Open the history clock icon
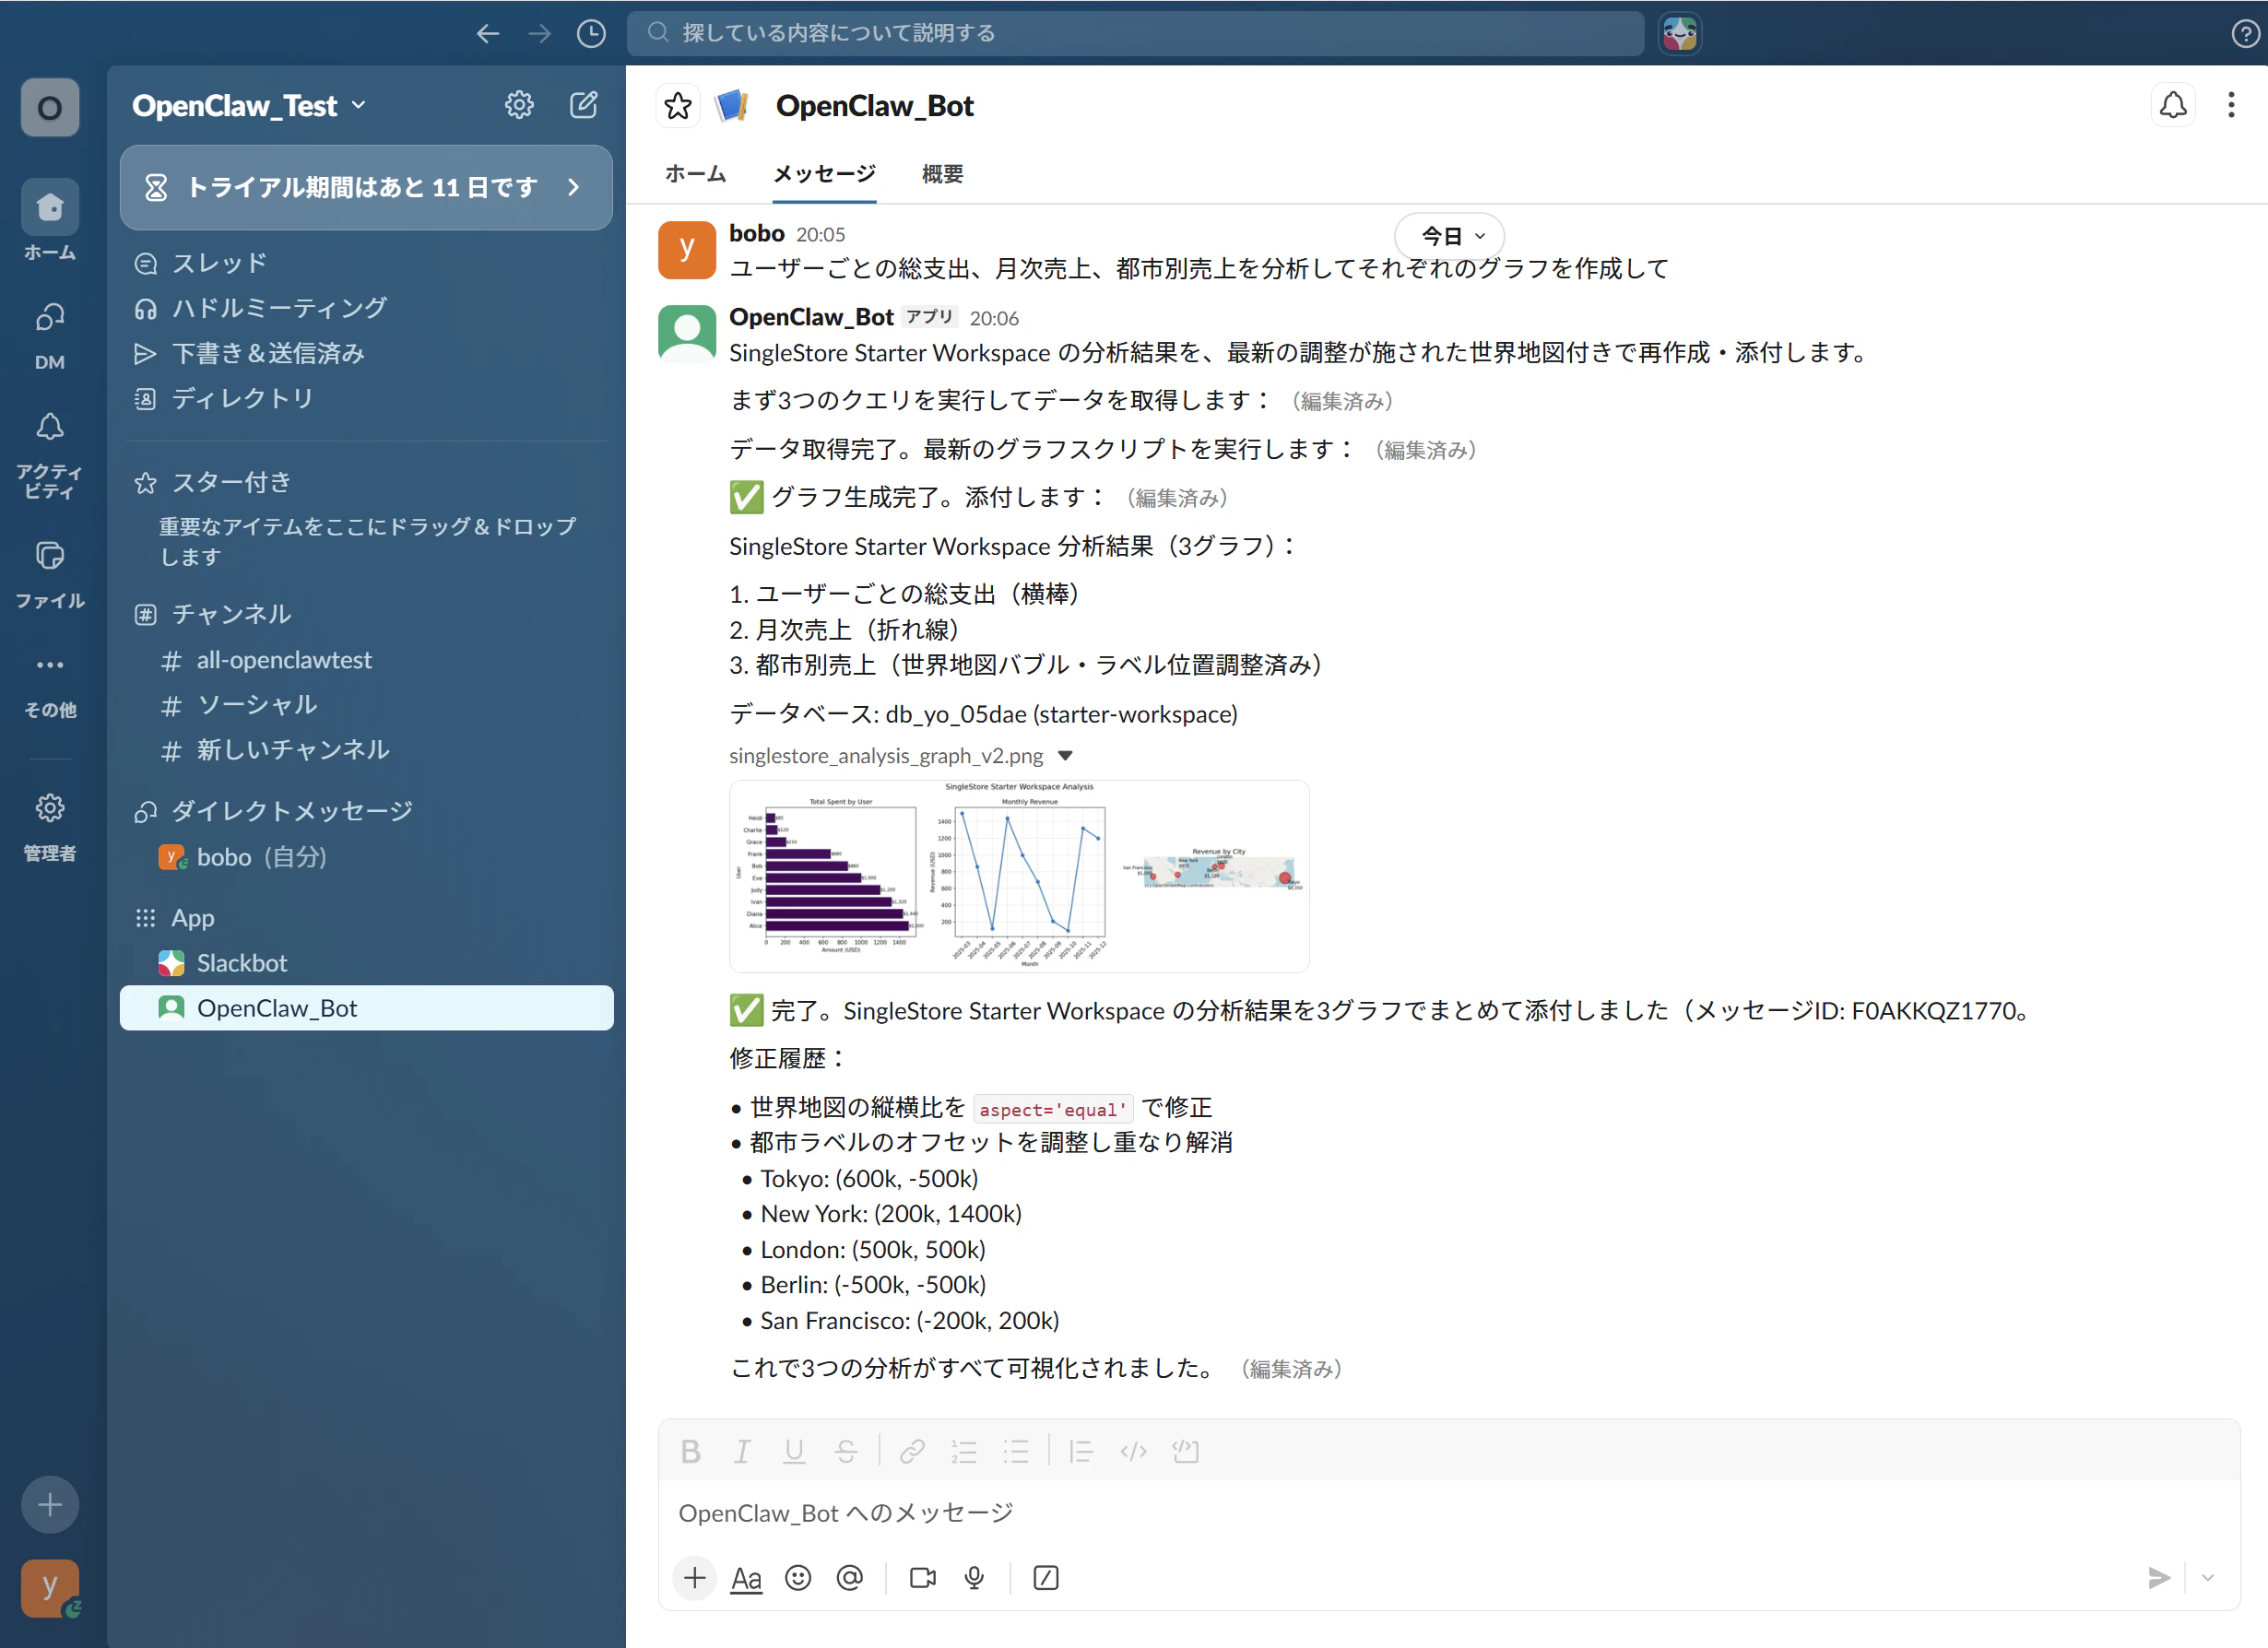This screenshot has height=1648, width=2268. (592, 33)
